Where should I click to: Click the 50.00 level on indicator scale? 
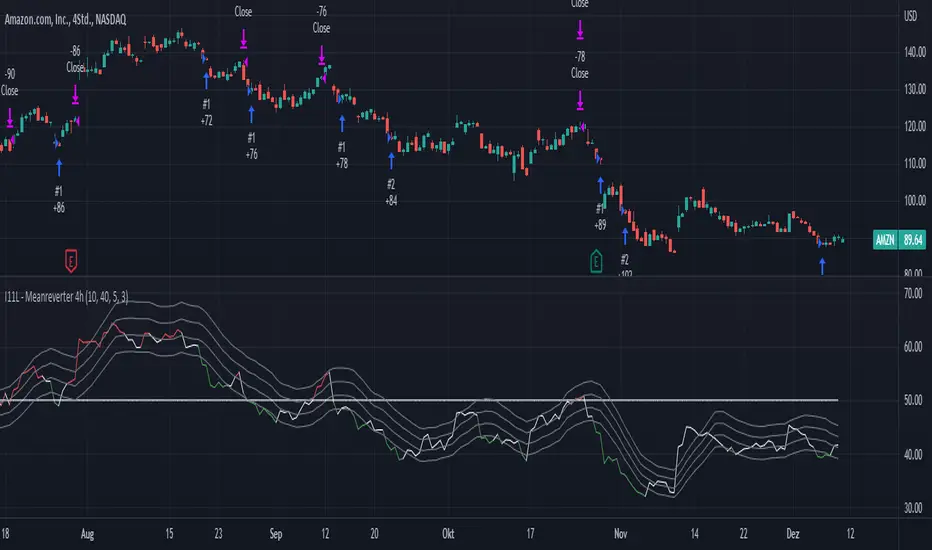(x=910, y=401)
